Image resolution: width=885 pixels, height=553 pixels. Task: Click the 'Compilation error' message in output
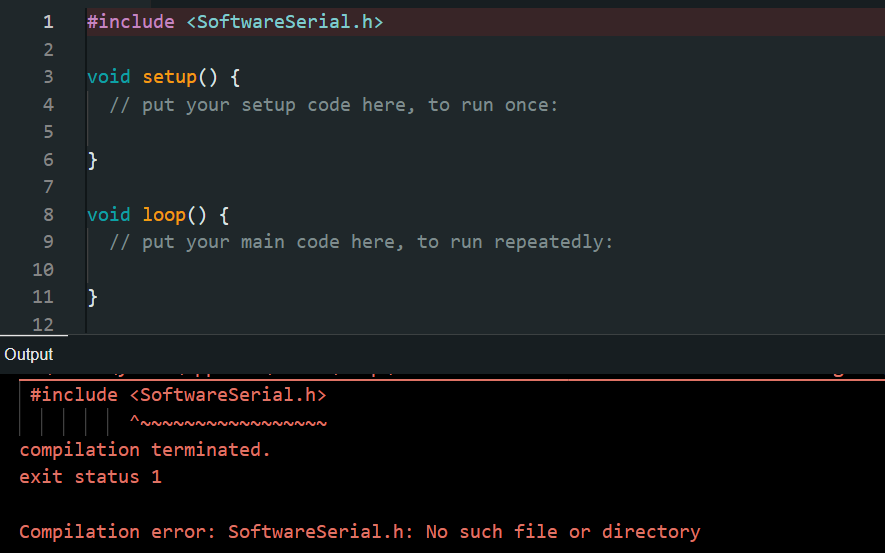[359, 531]
